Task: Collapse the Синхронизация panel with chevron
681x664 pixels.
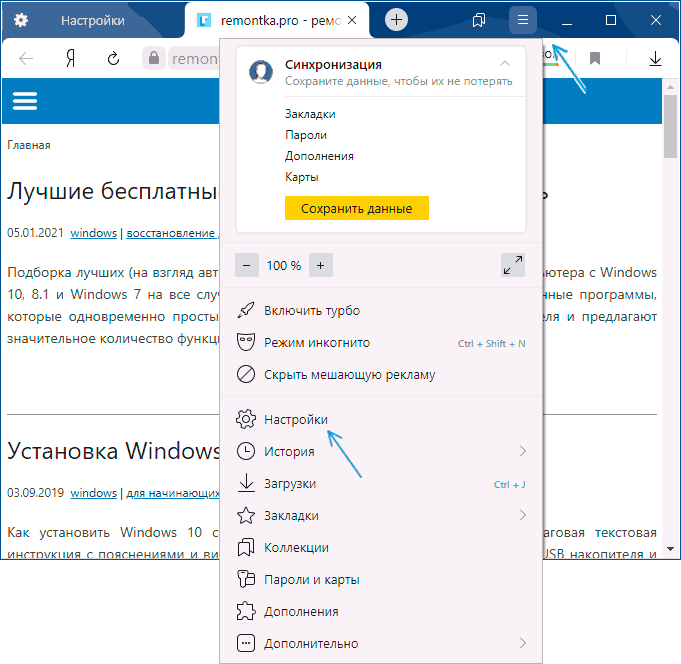Action: (505, 63)
